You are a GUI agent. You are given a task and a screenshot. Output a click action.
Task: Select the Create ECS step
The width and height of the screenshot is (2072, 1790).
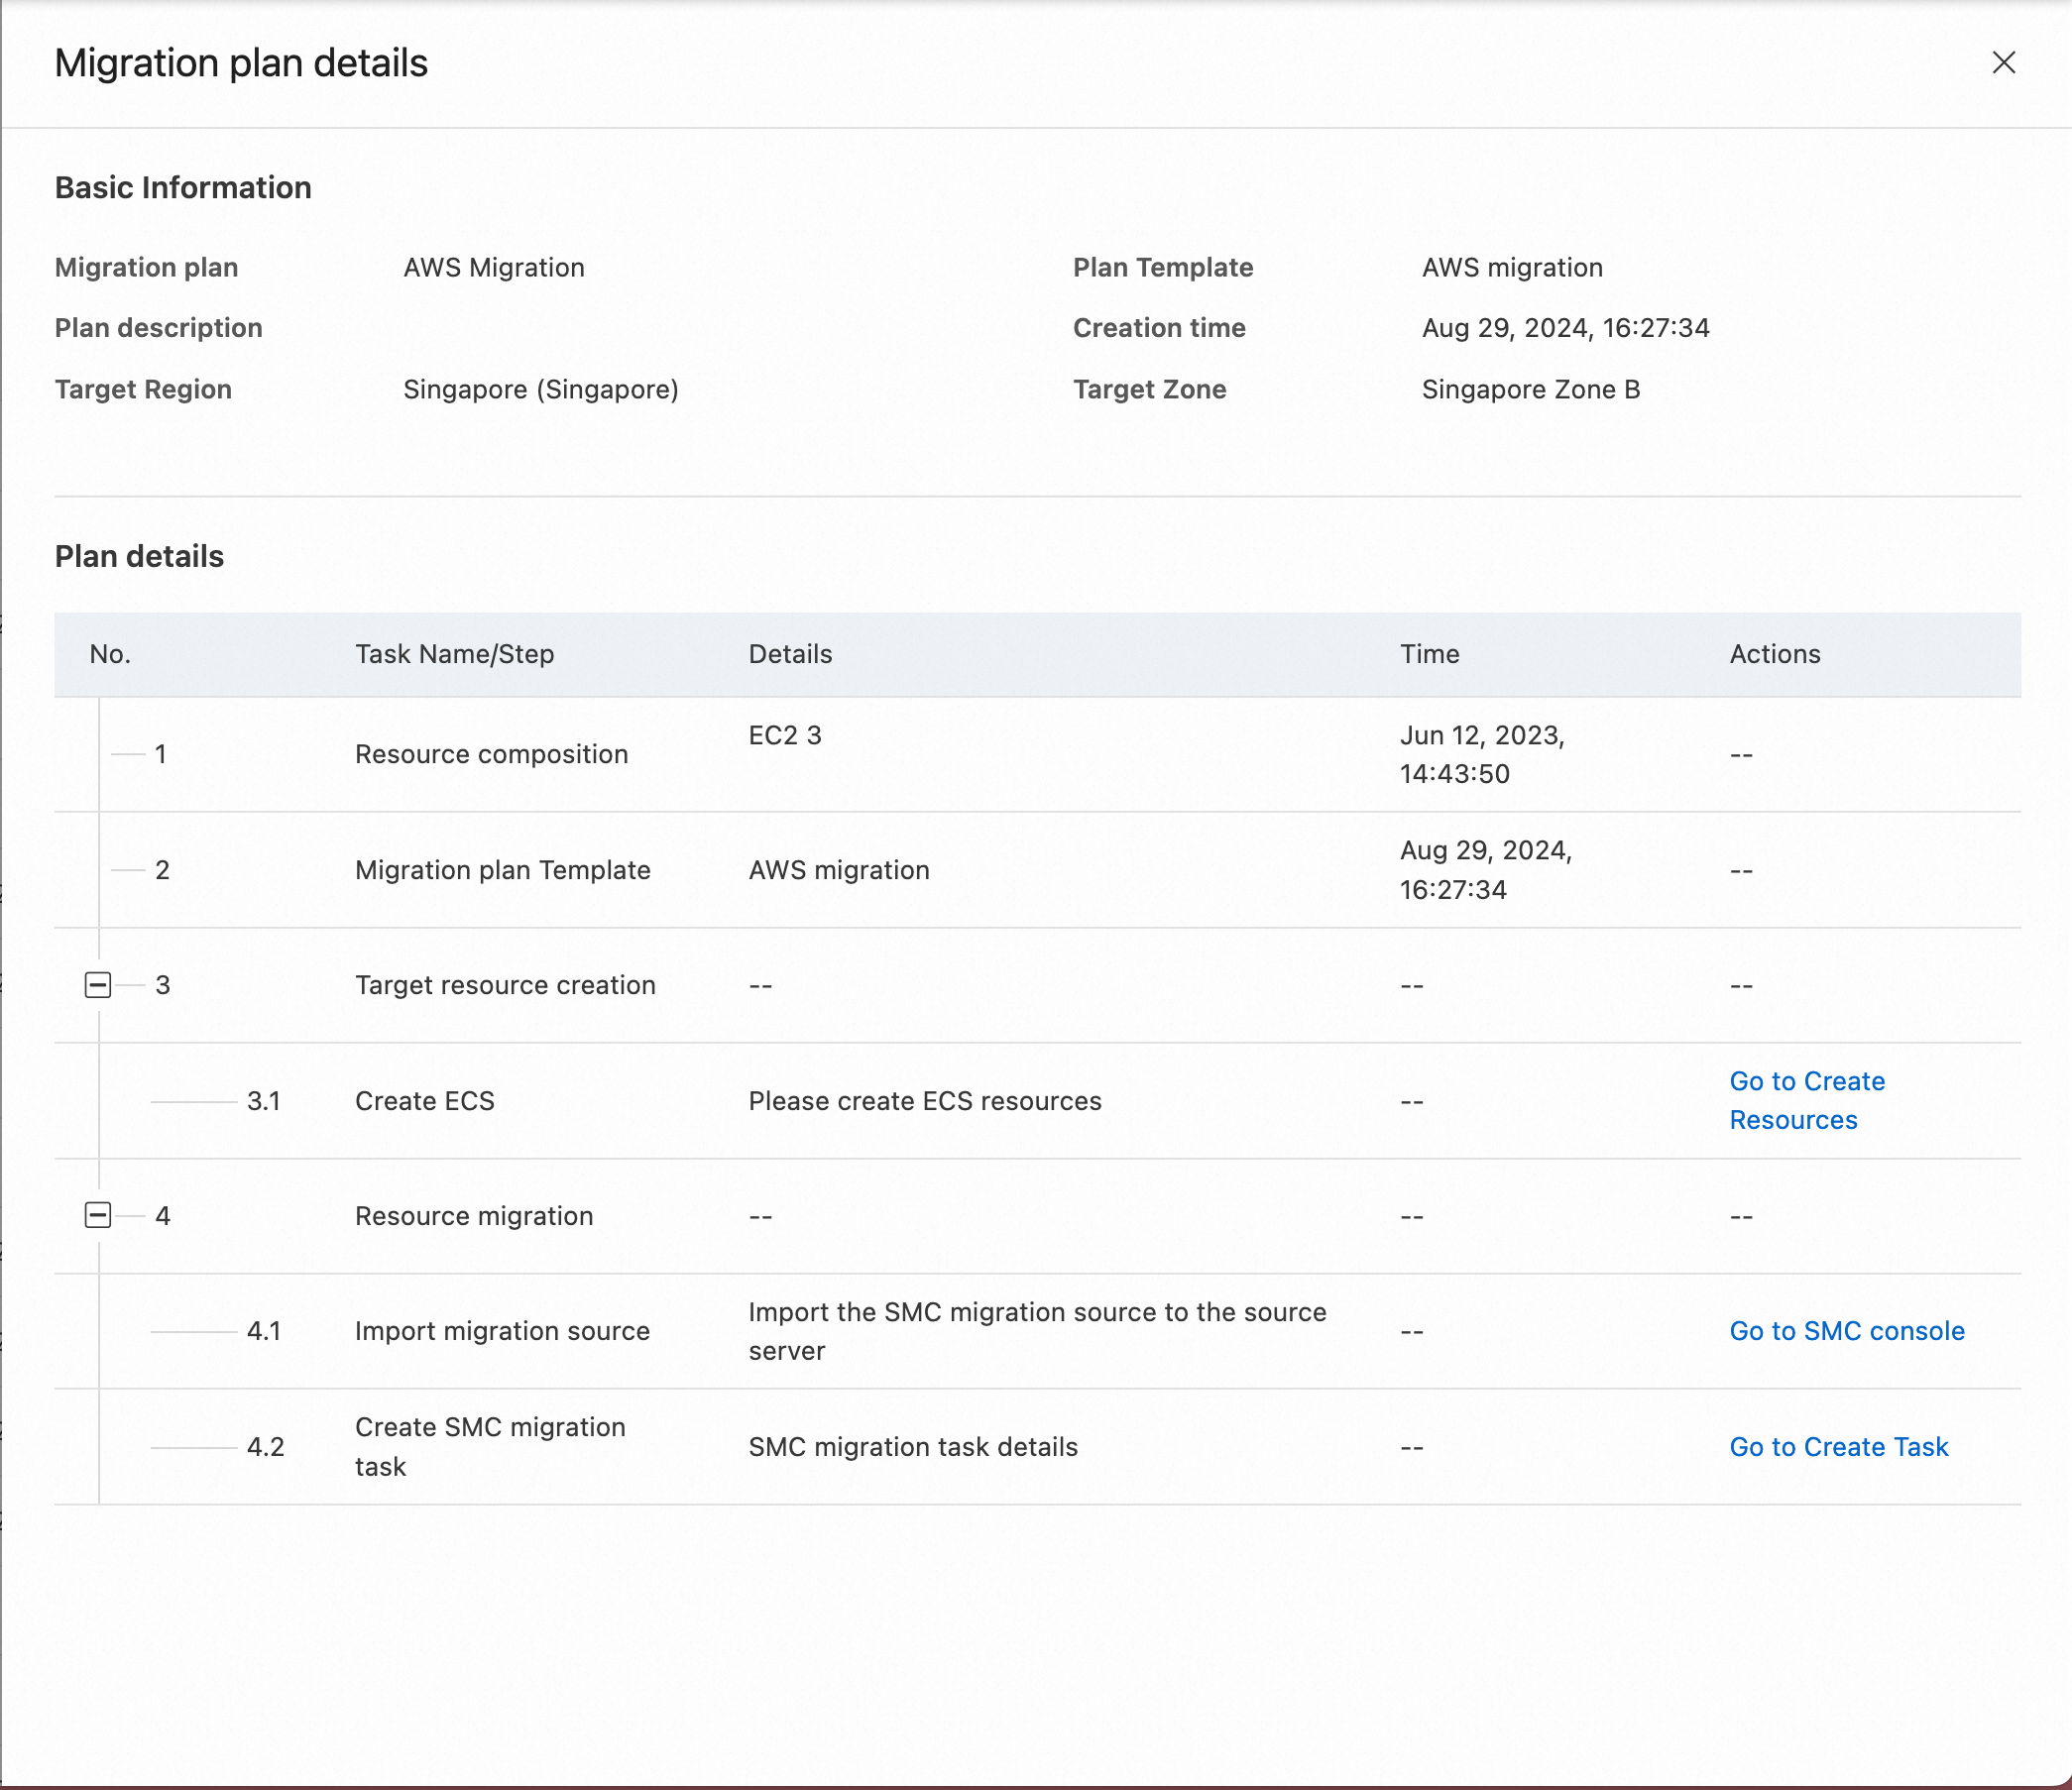[x=424, y=1101]
